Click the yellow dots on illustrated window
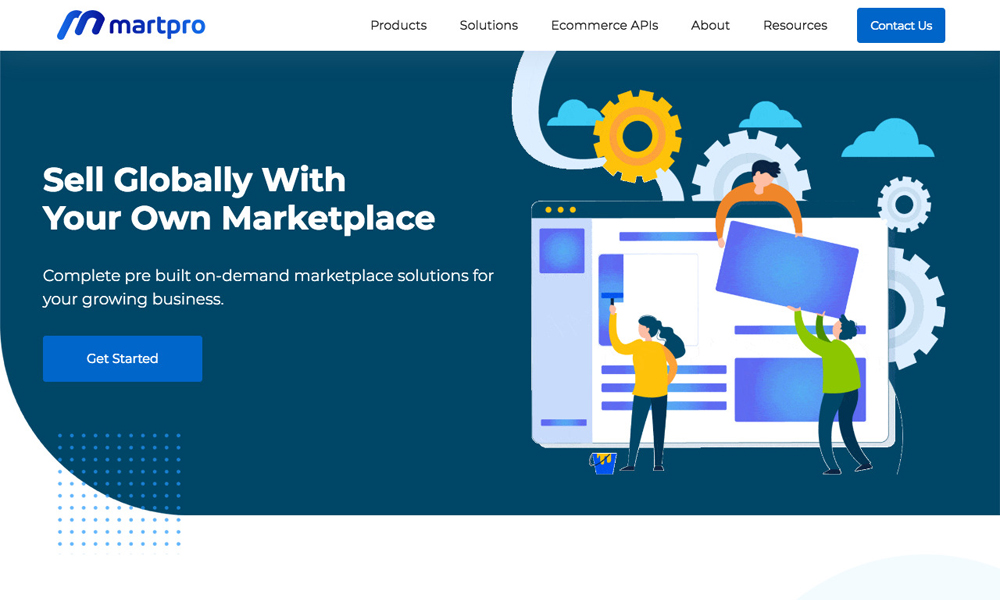The width and height of the screenshot is (1000, 600). click(560, 210)
